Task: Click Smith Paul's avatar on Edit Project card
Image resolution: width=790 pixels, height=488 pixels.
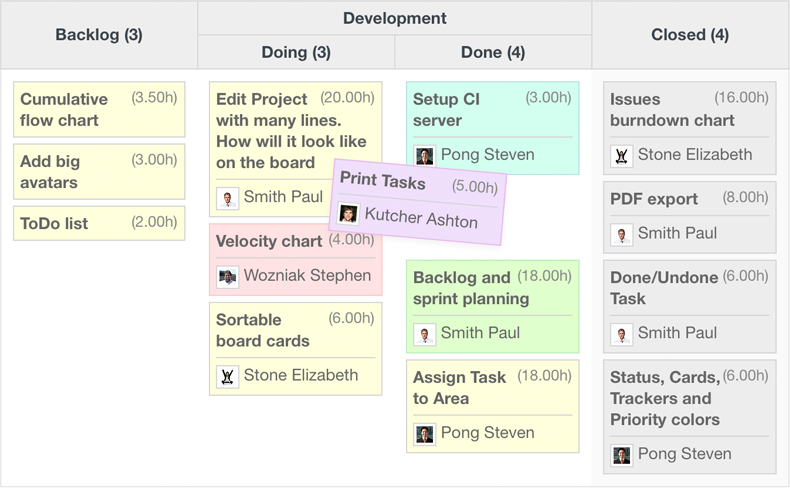Action: point(228,198)
